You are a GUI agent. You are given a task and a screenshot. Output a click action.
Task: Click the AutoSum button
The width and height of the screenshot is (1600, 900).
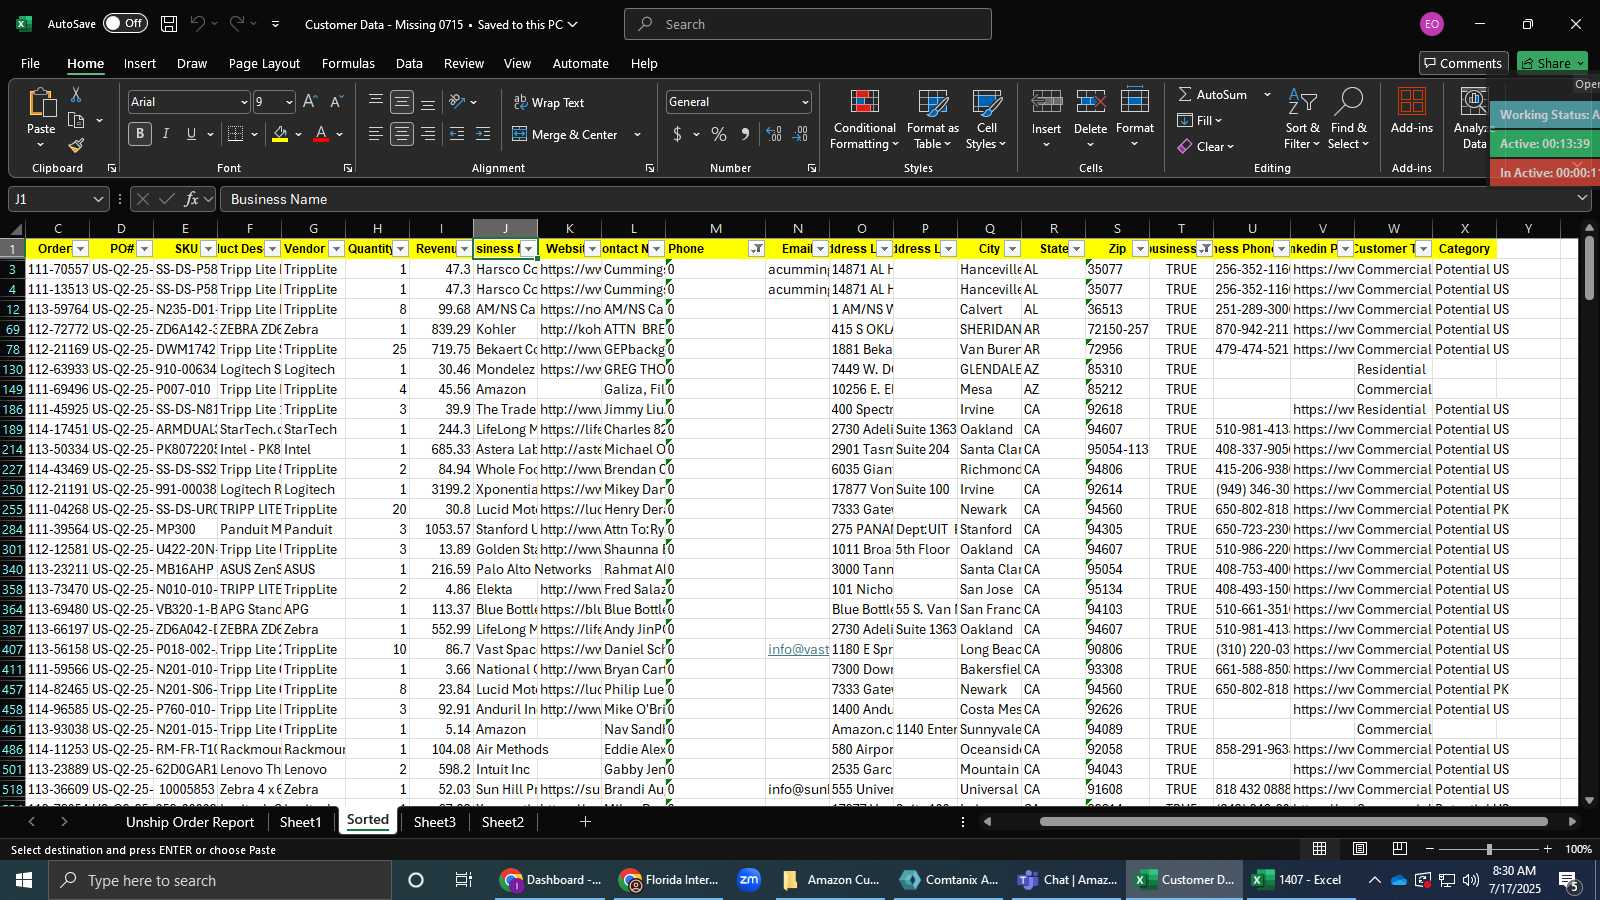pyautogui.click(x=1213, y=94)
